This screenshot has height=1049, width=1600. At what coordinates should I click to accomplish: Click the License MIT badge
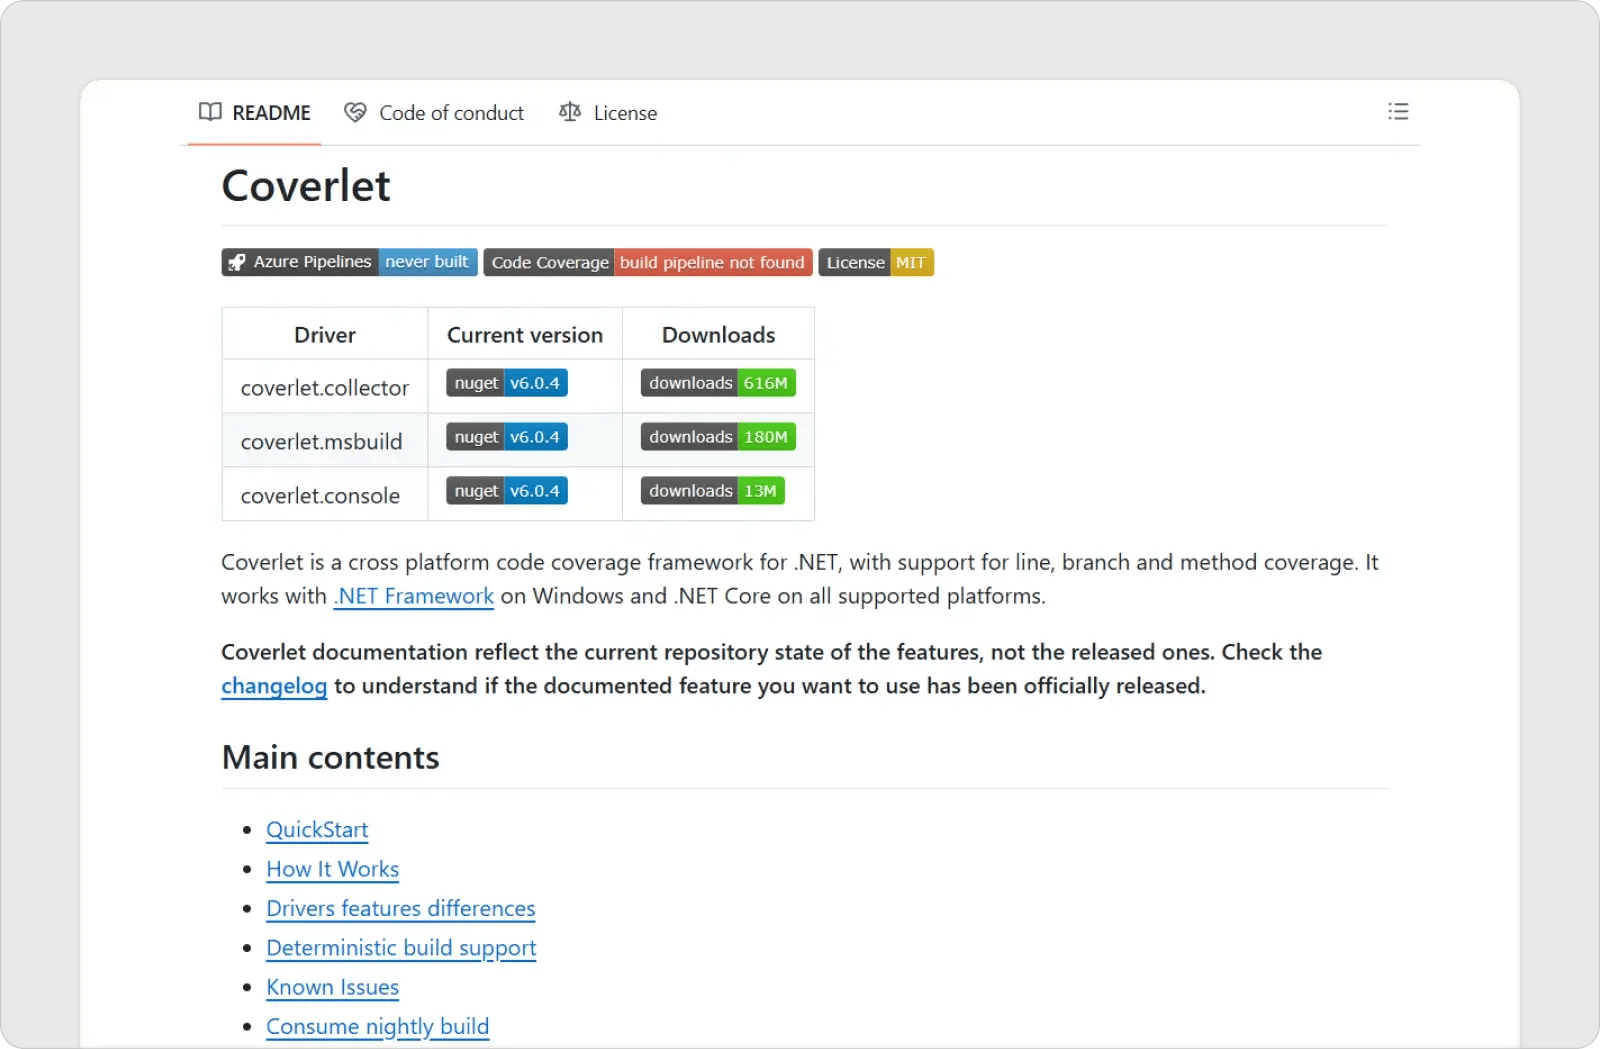[x=876, y=262]
